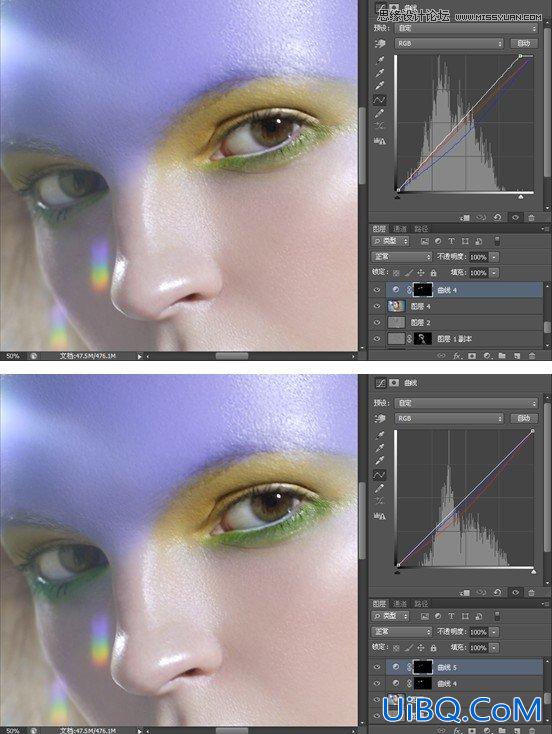Hide the 曲线 4 layer in bottom panel

click(x=377, y=683)
